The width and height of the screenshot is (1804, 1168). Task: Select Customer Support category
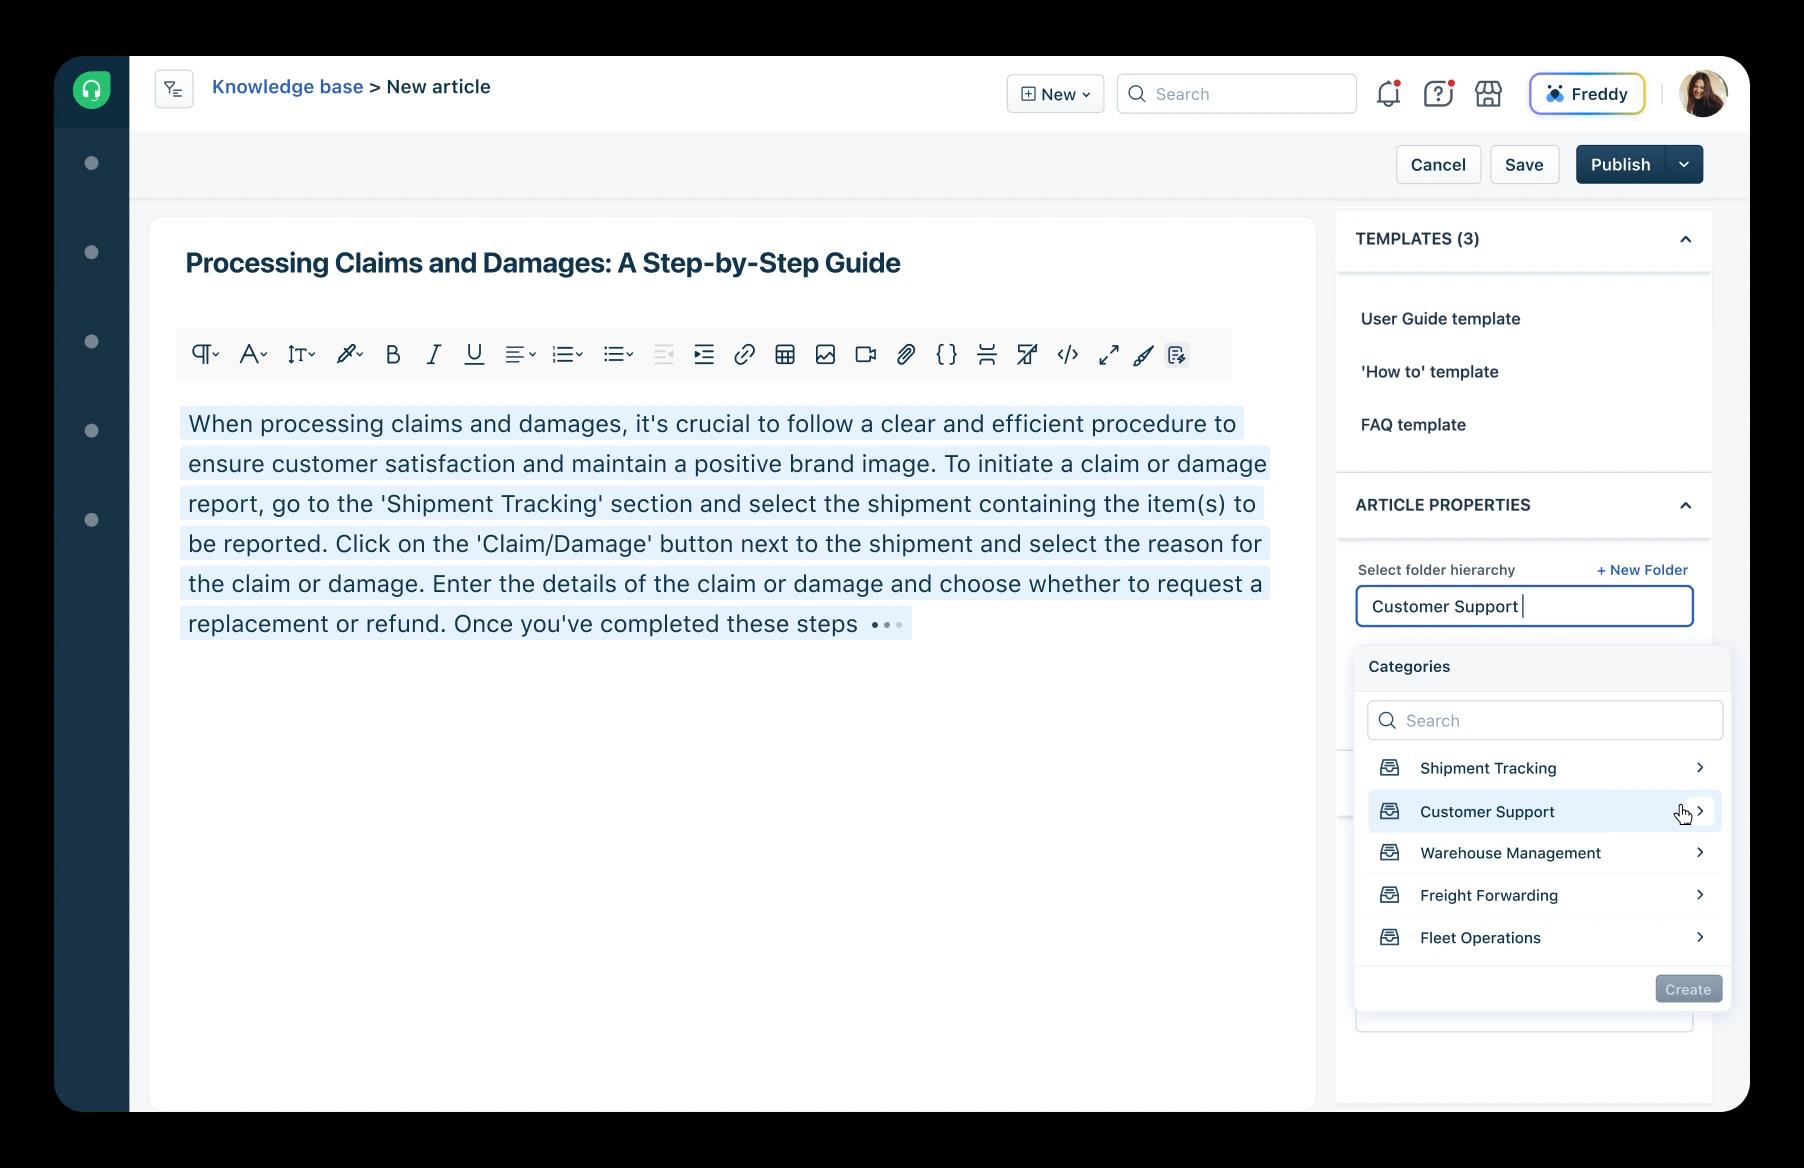click(1545, 811)
